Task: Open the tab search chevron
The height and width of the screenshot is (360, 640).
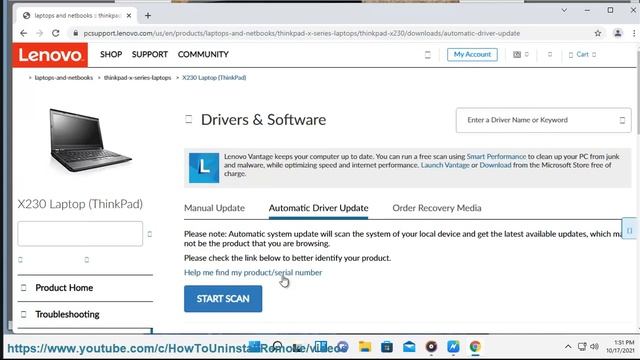Action: click(564, 10)
